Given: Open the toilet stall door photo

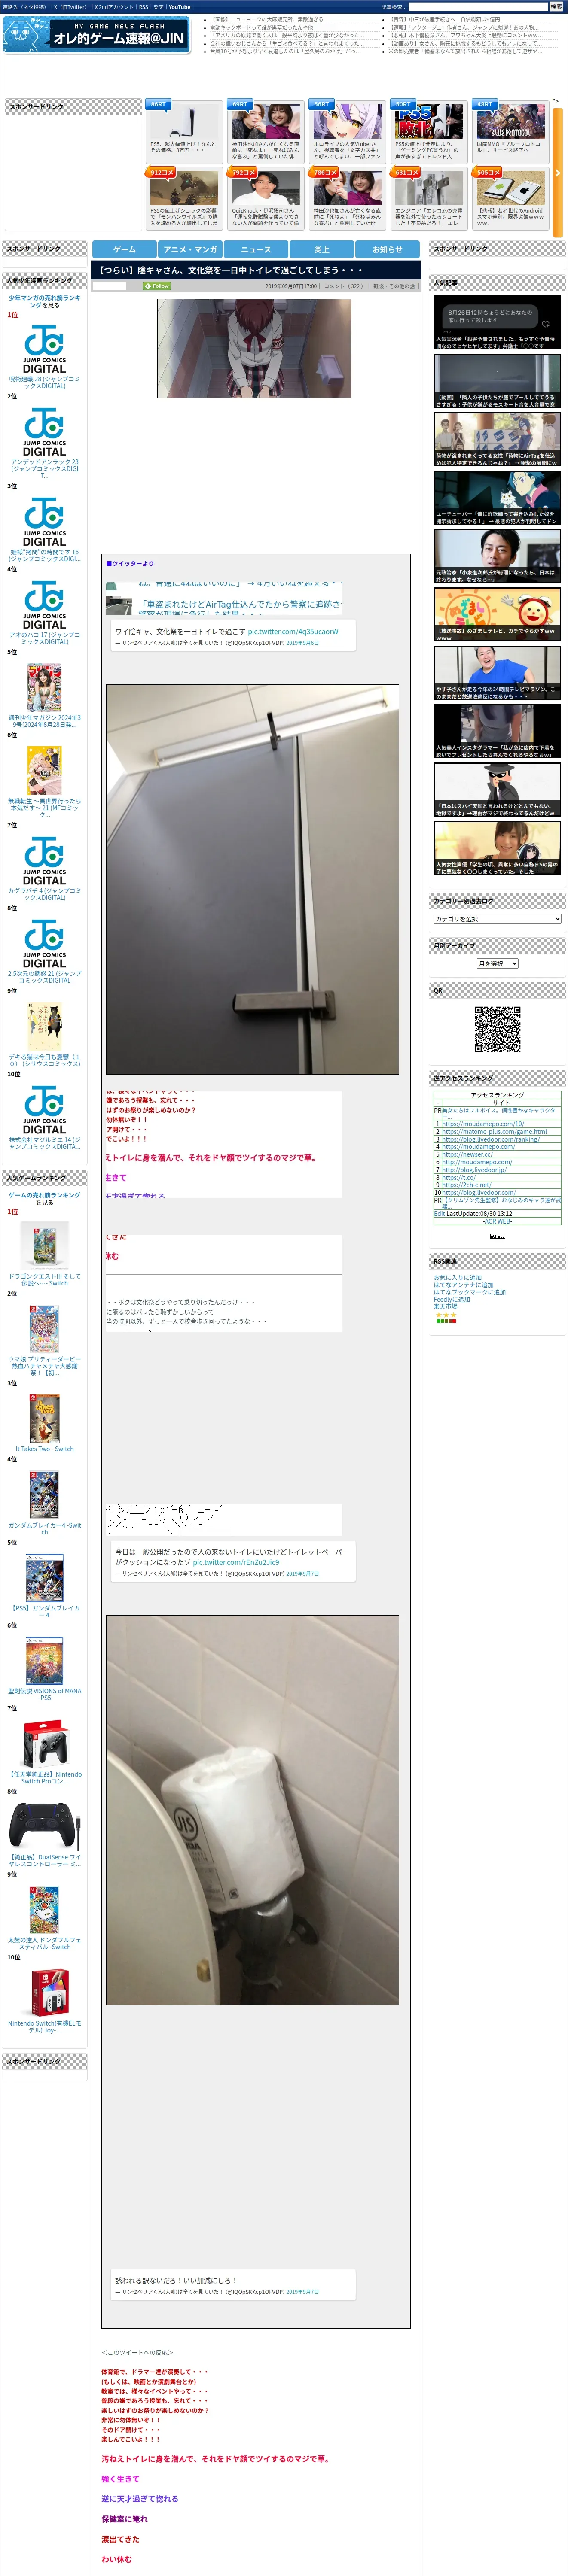Looking at the screenshot, I should pos(252,879).
